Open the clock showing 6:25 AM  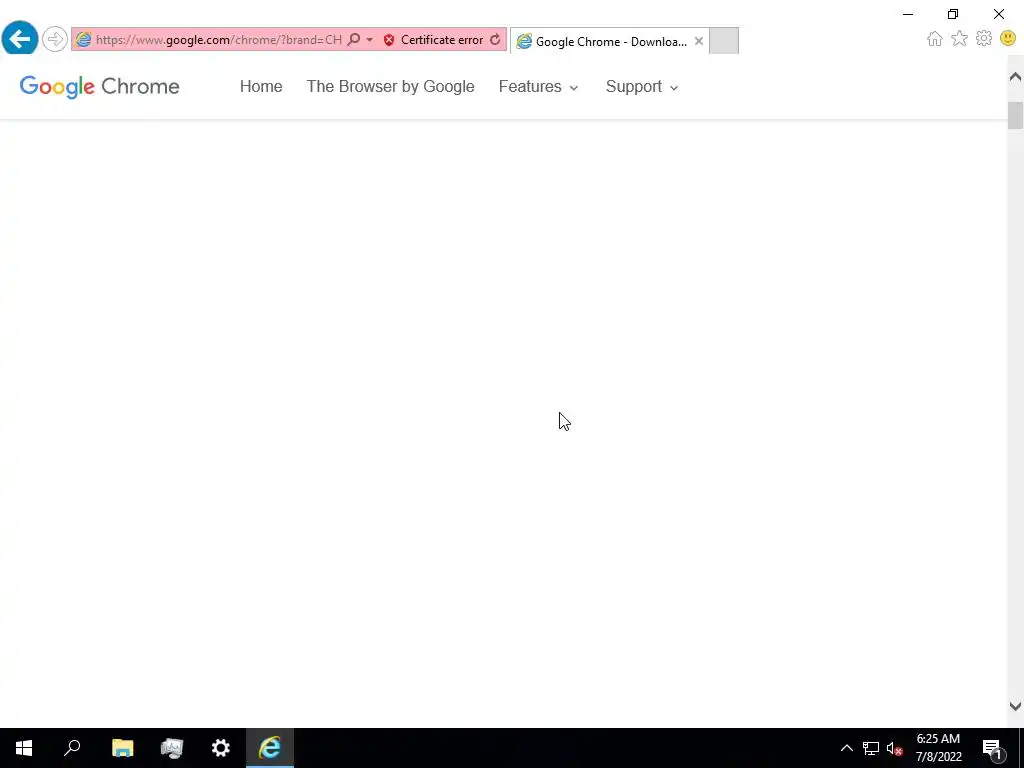938,748
